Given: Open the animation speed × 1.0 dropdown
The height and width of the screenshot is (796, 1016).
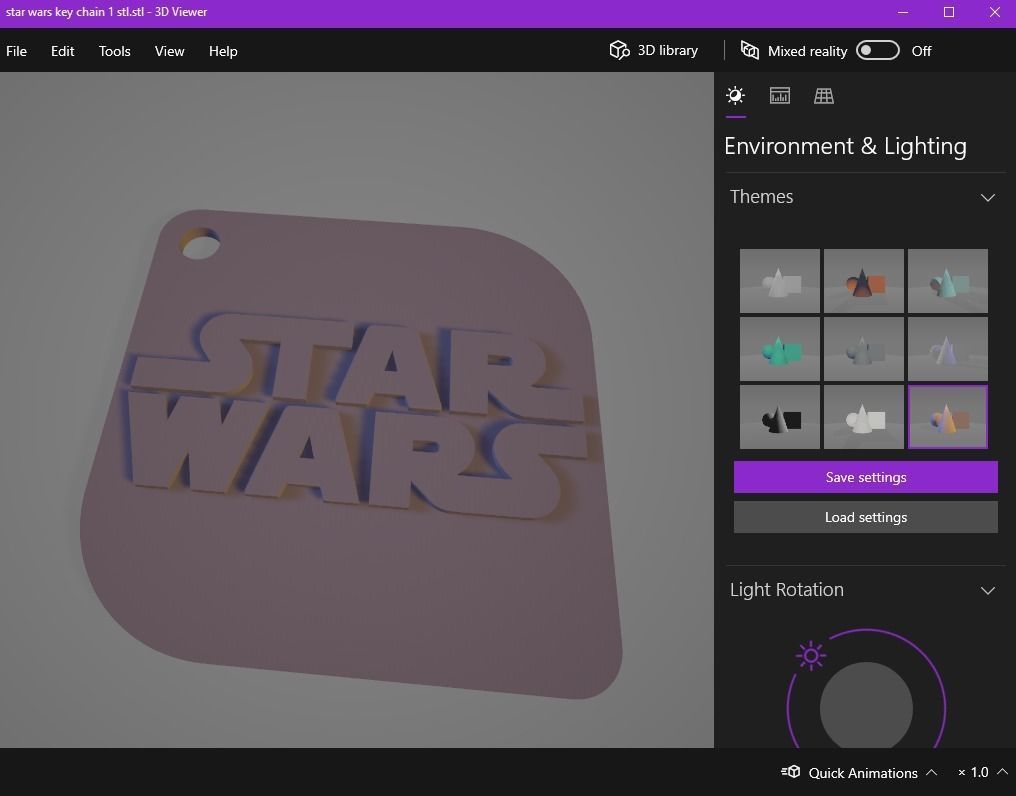Looking at the screenshot, I should (982, 772).
